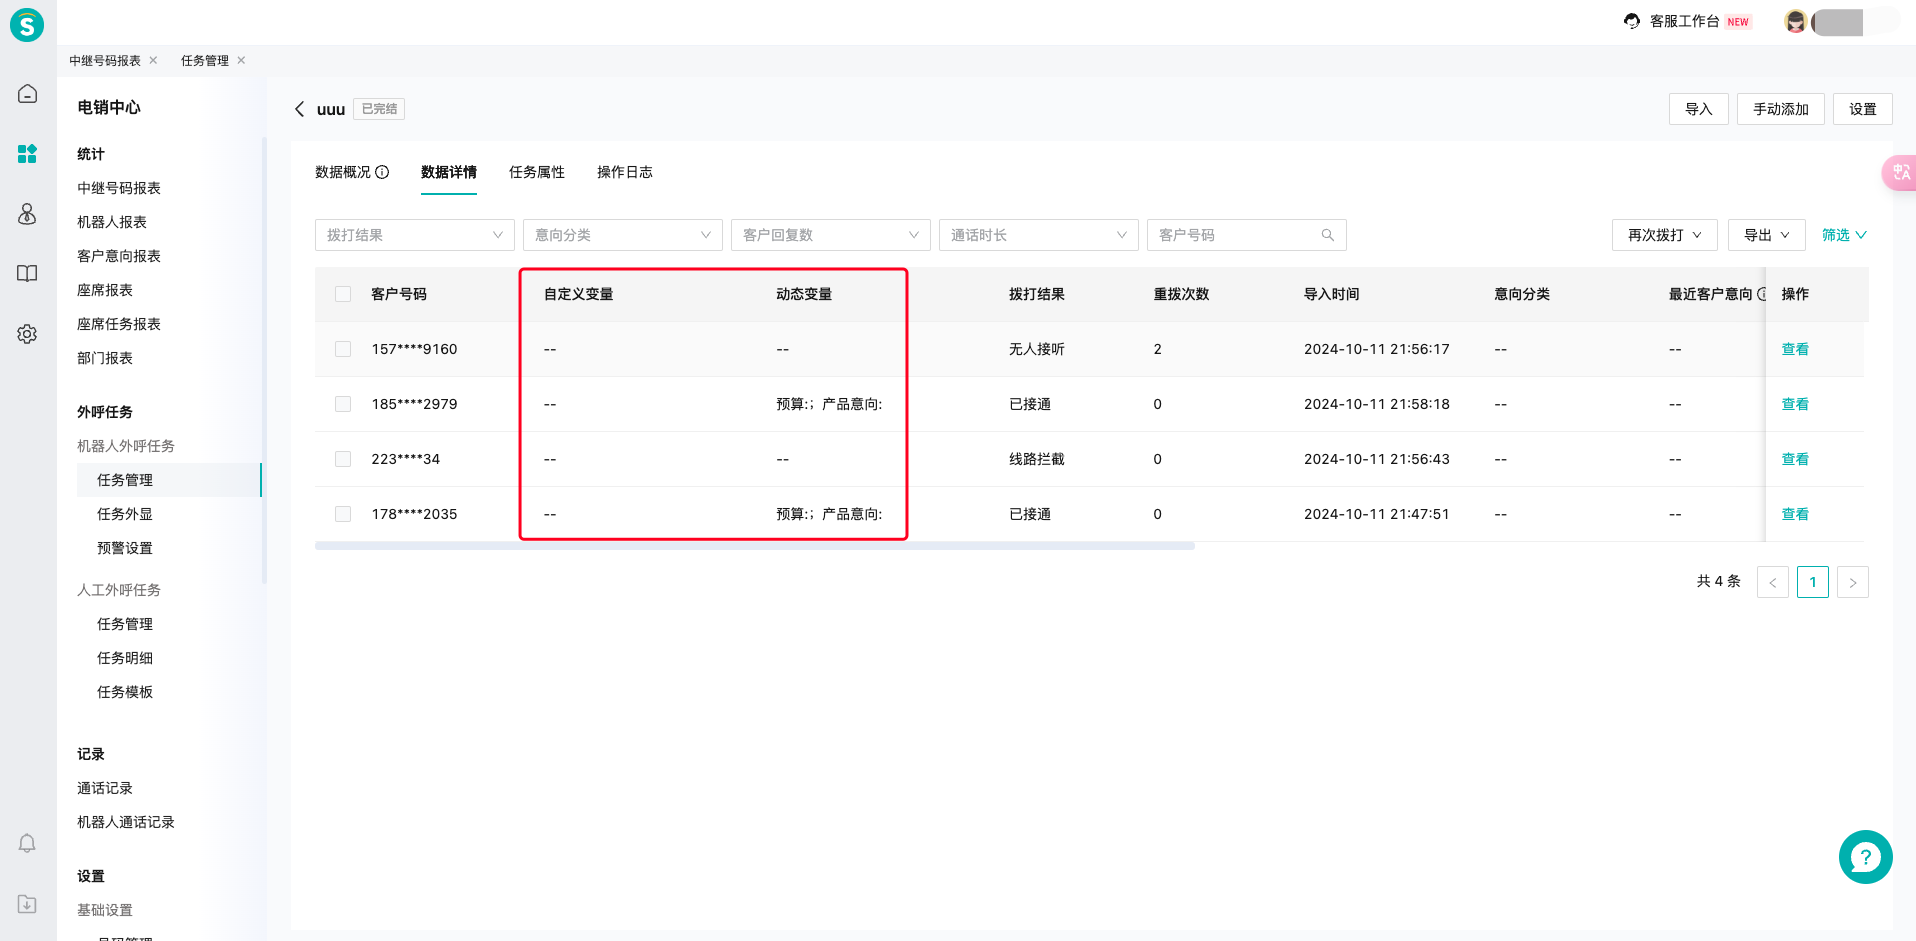The height and width of the screenshot is (941, 1916).
Task: Click the 导入 button
Action: pos(1699,109)
